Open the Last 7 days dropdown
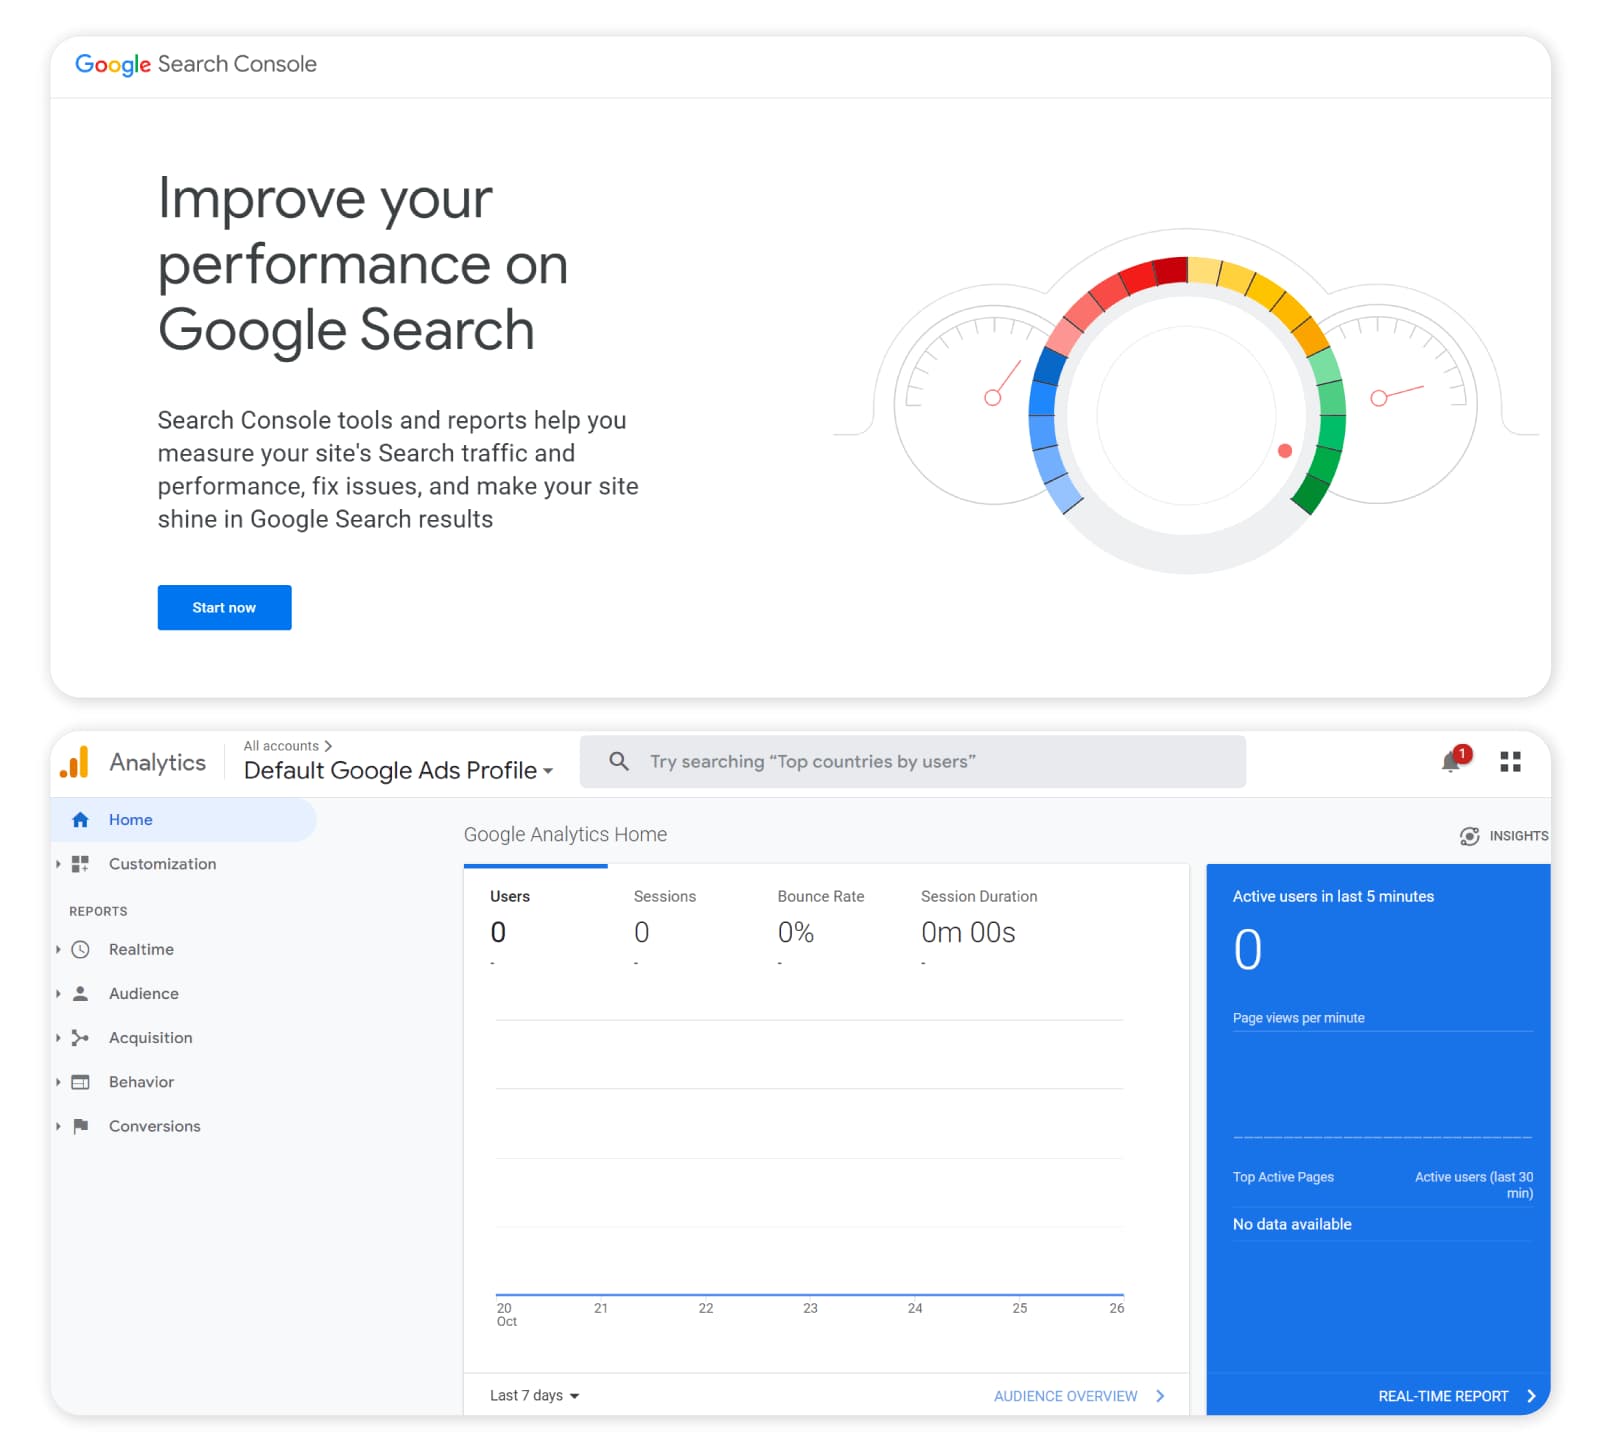The image size is (1600, 1450). [535, 1396]
